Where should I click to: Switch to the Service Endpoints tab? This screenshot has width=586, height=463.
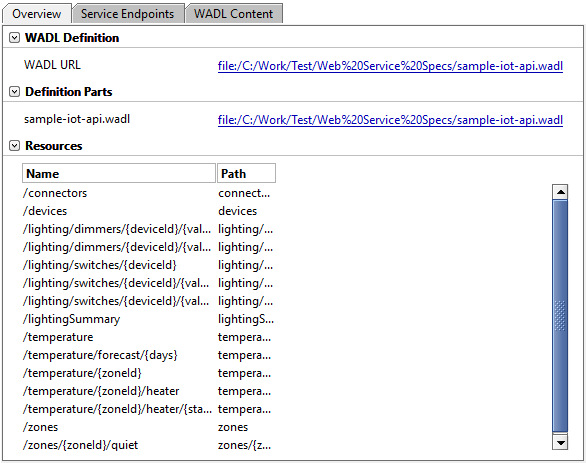[128, 14]
